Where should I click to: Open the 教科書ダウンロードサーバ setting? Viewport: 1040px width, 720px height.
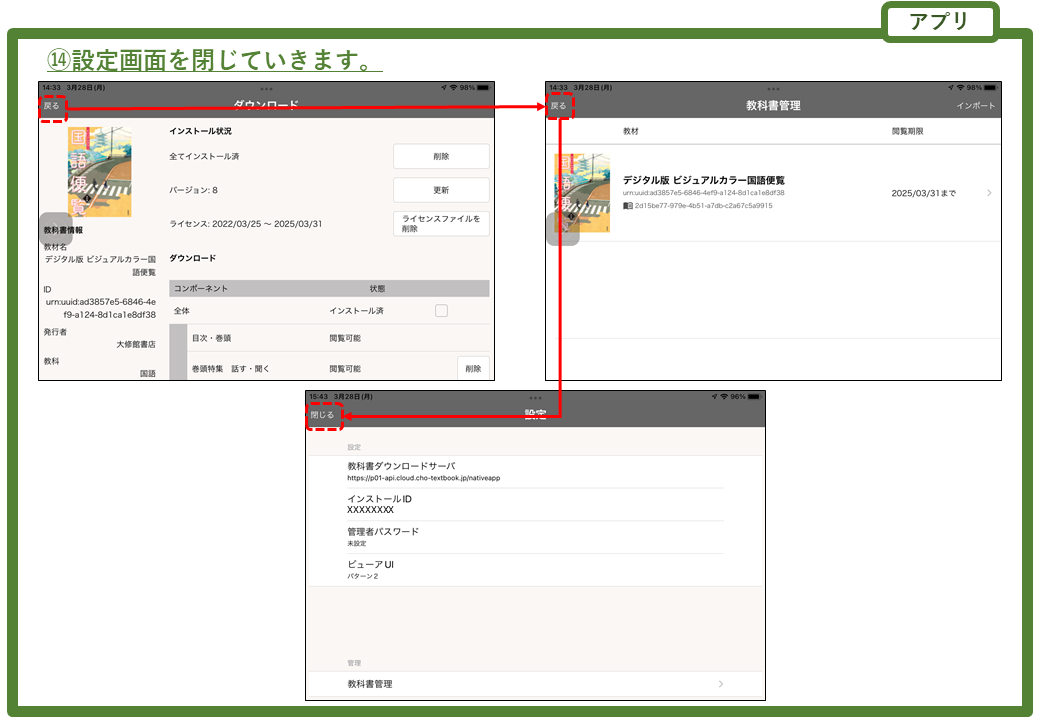[534, 471]
